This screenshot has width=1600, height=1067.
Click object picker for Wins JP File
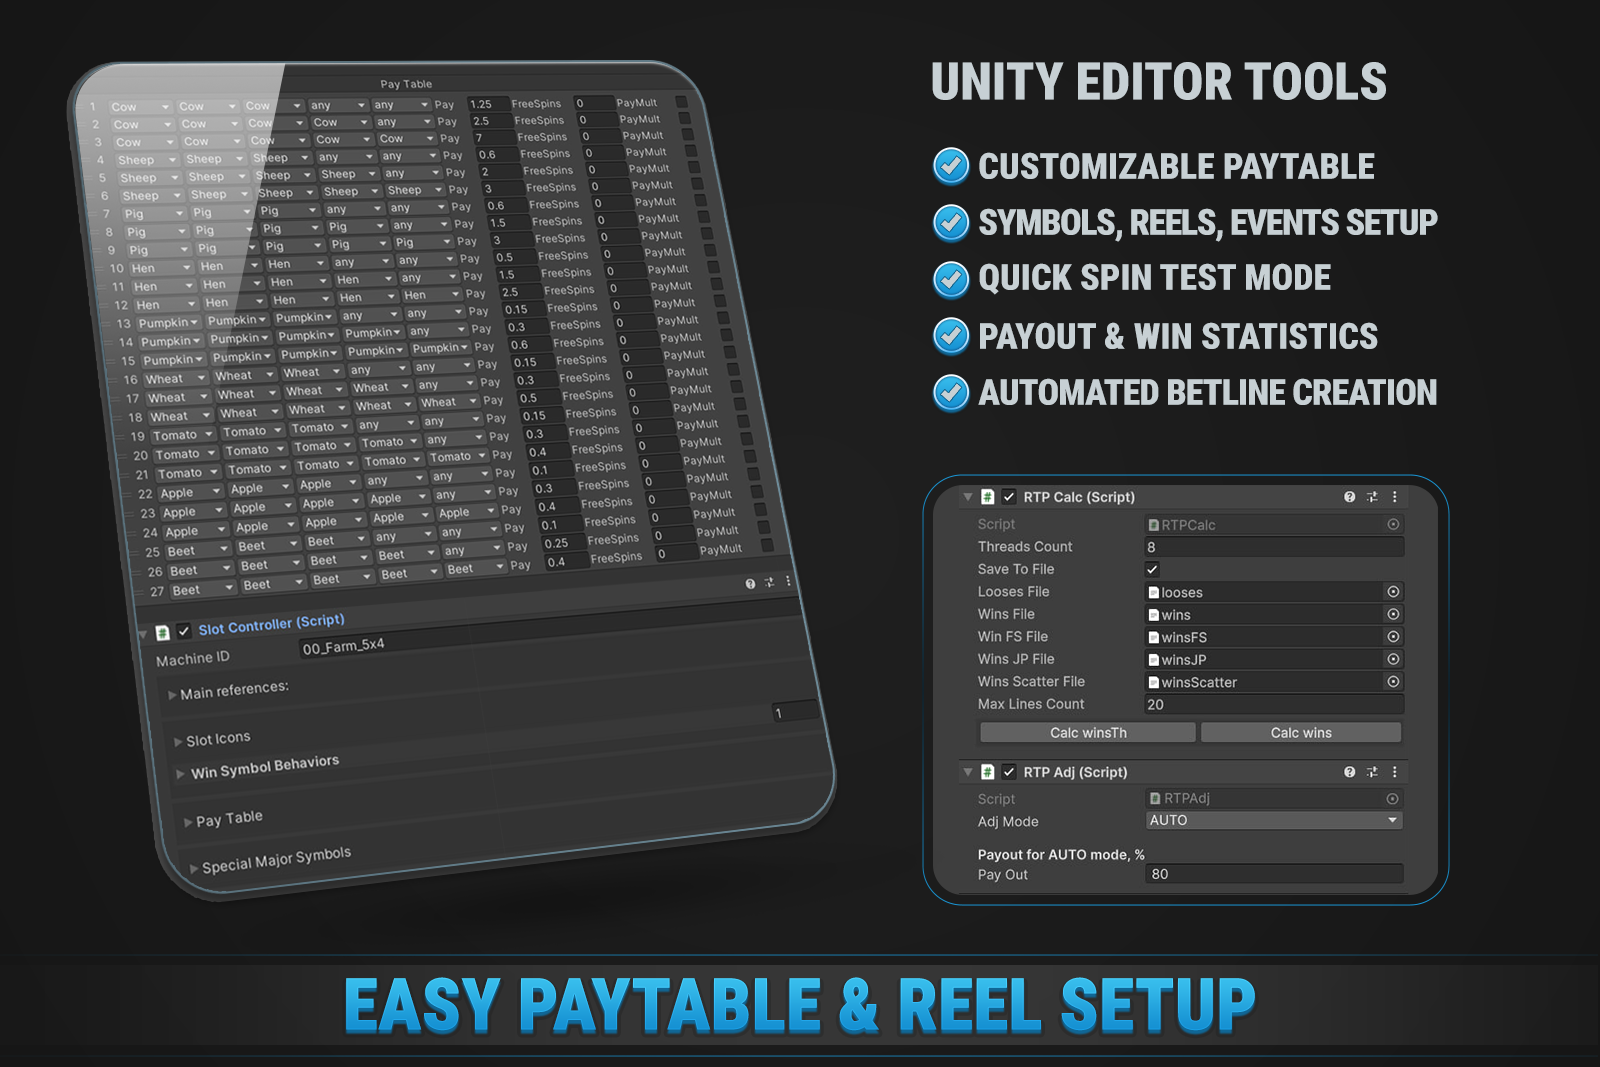tap(1393, 659)
